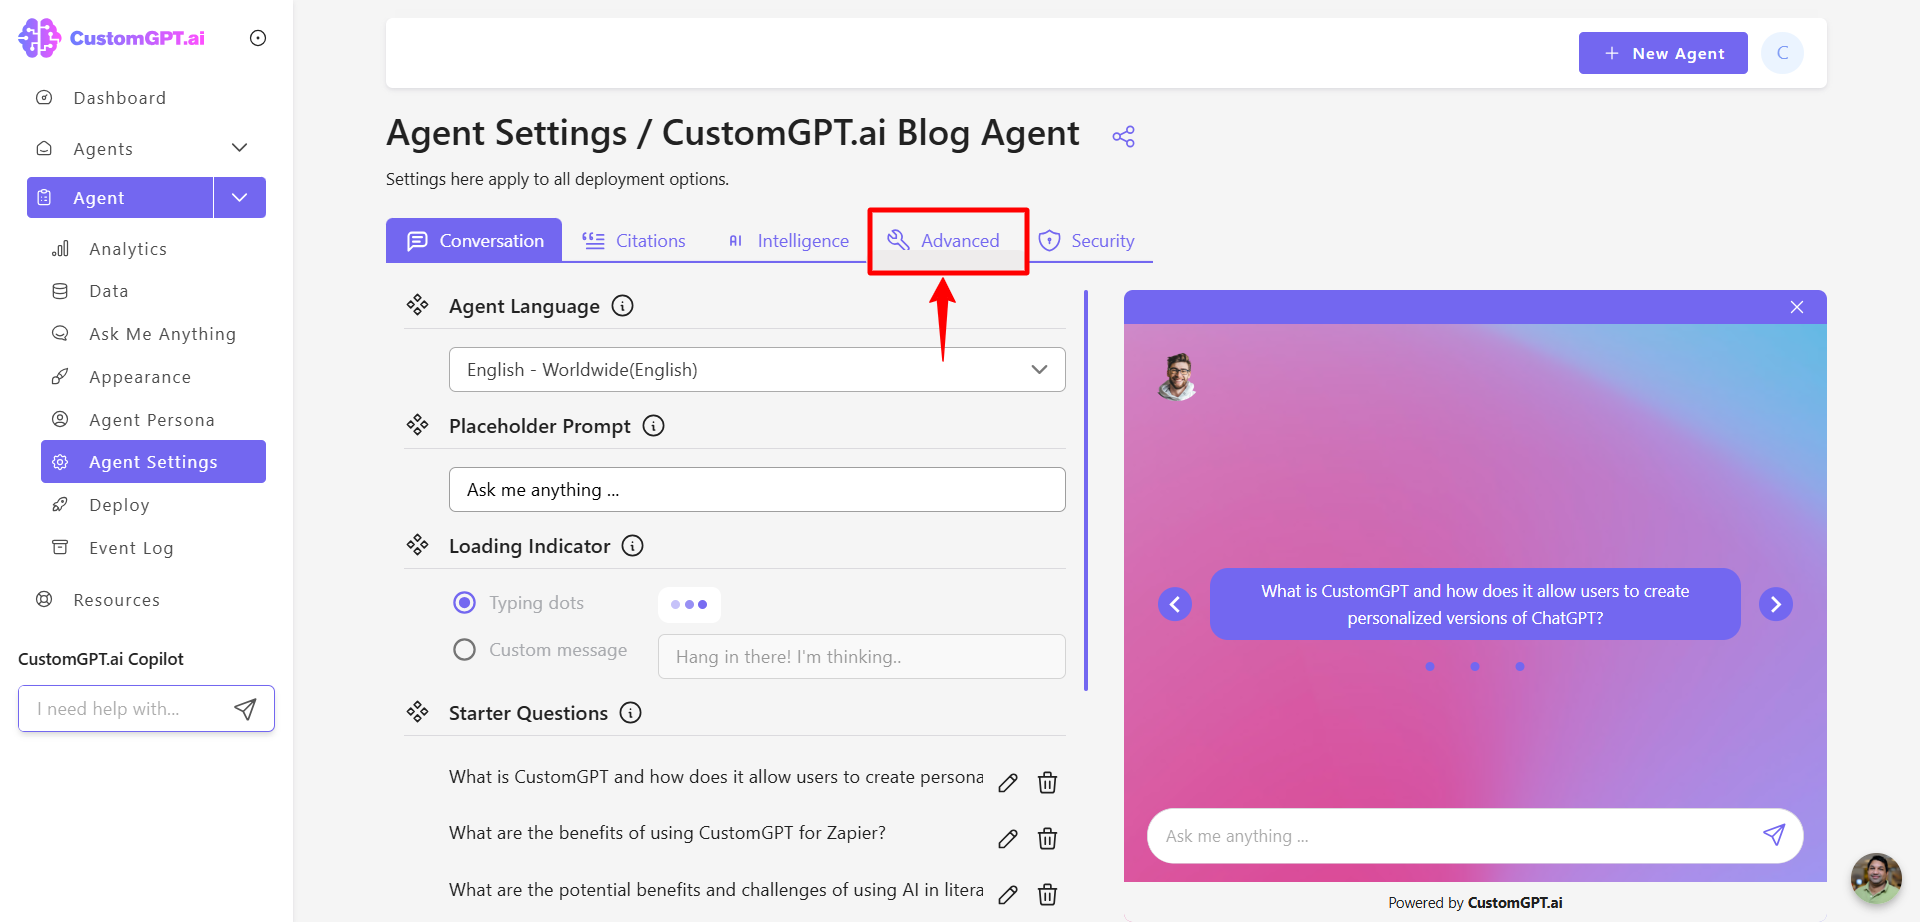Go to Ask Me Anything

coord(162,334)
